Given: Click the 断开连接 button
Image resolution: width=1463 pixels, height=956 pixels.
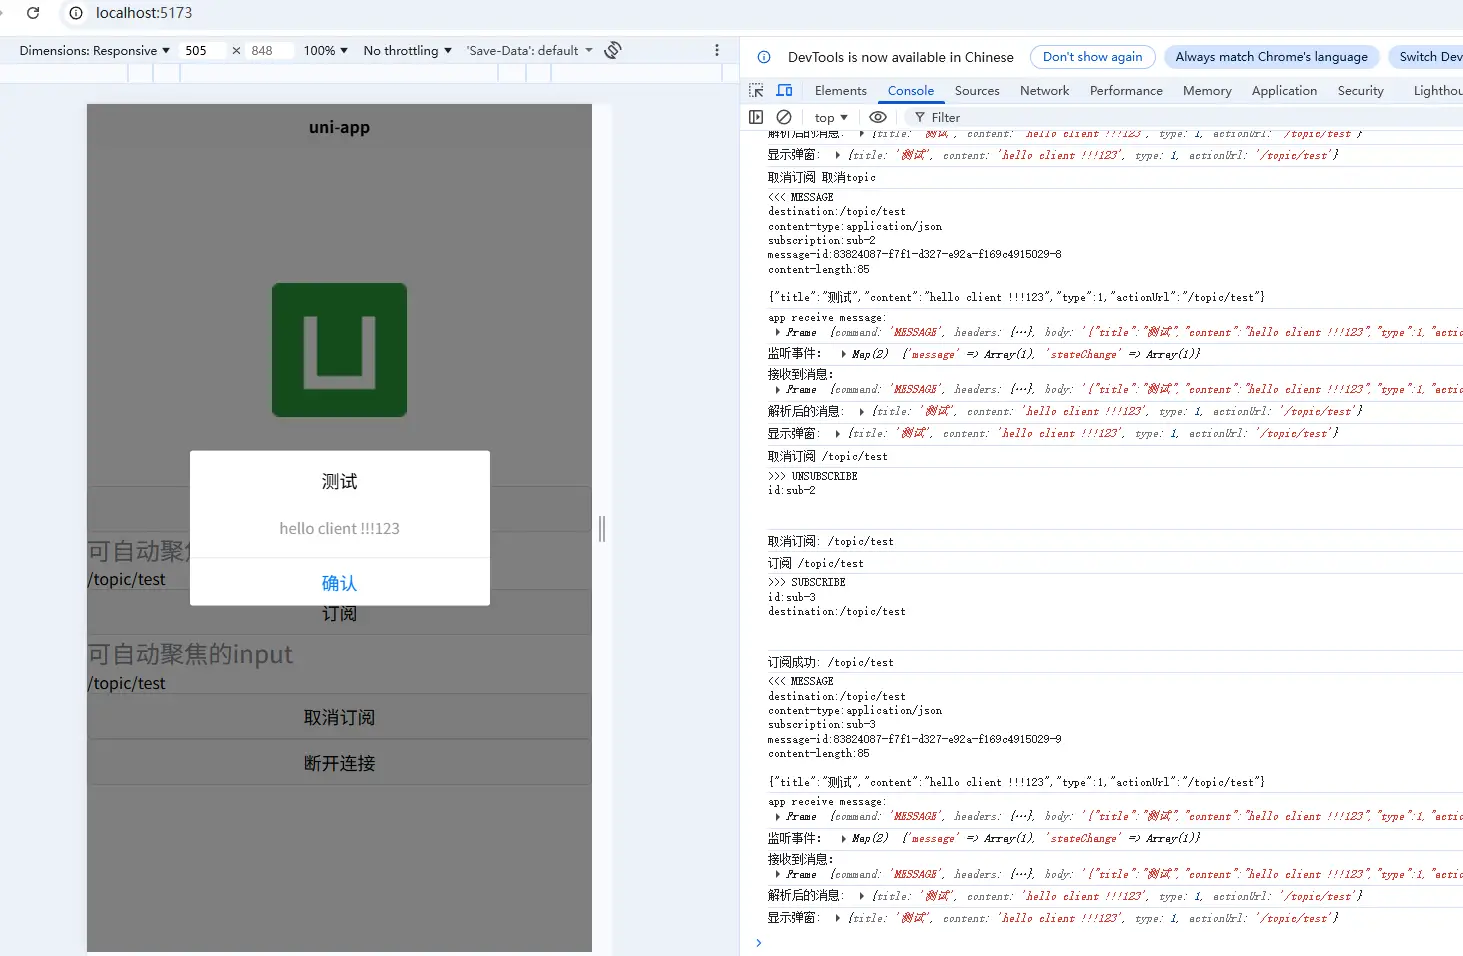Looking at the screenshot, I should tap(339, 763).
